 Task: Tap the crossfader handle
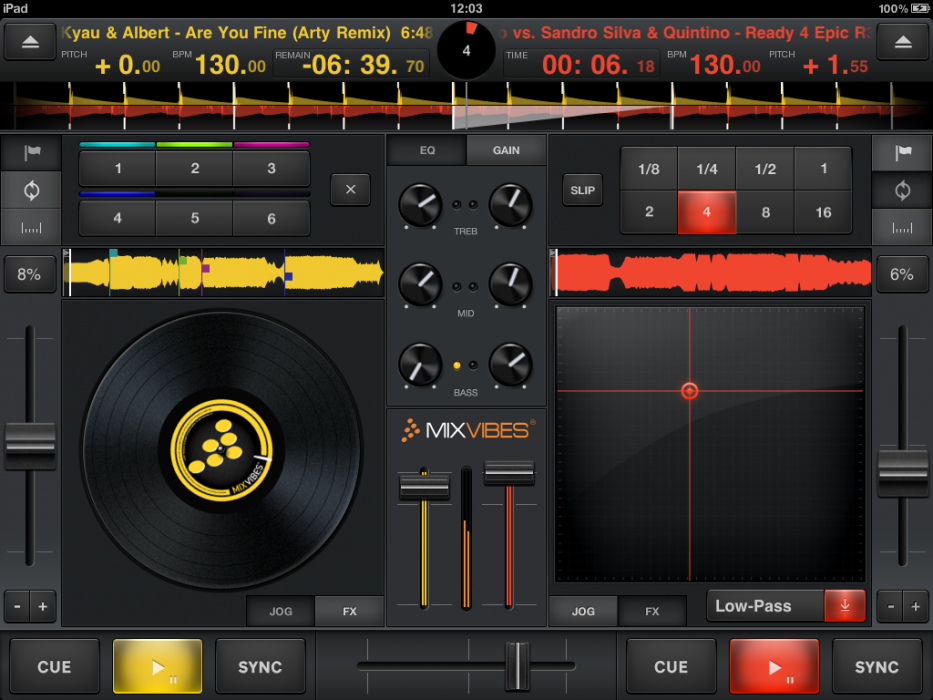pos(517,666)
